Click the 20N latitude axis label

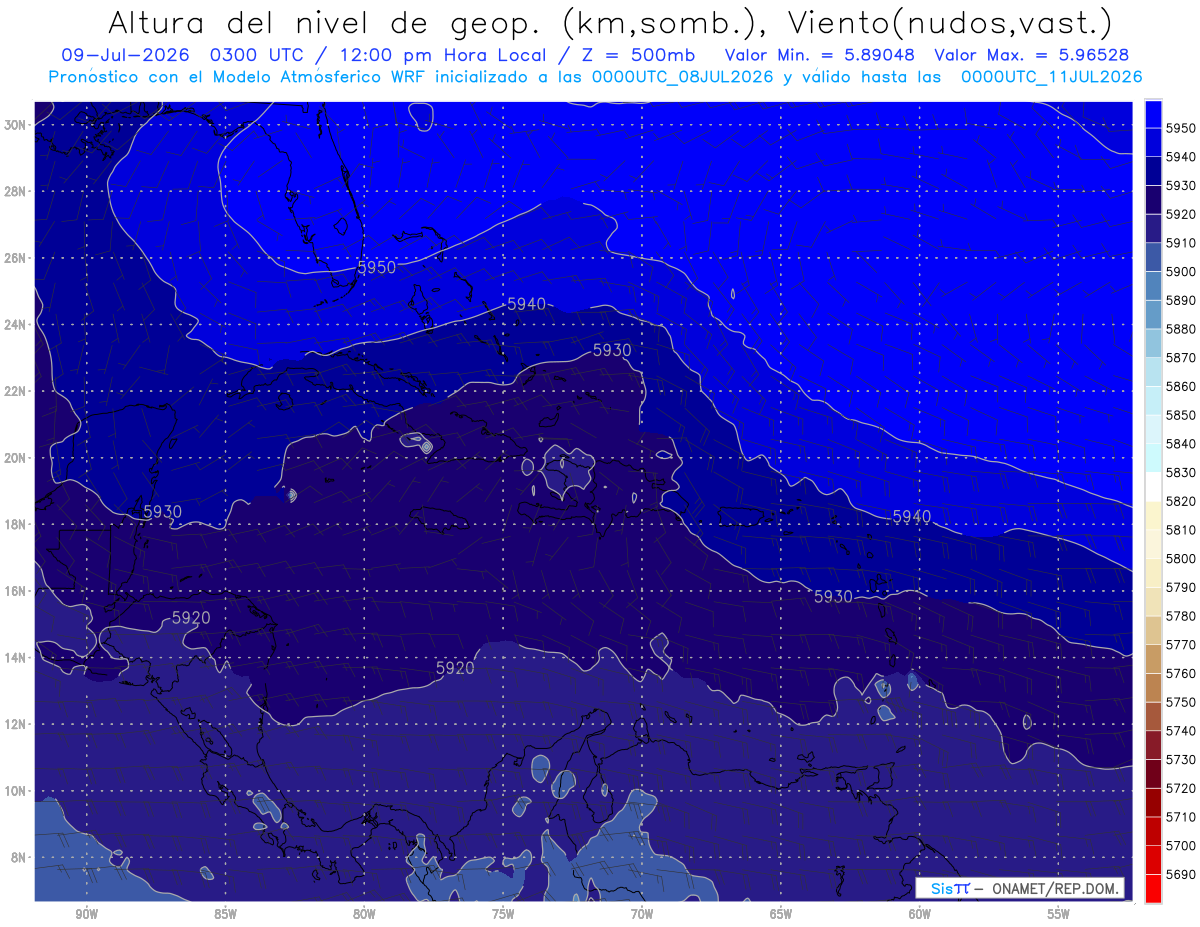pyautogui.click(x=15, y=458)
